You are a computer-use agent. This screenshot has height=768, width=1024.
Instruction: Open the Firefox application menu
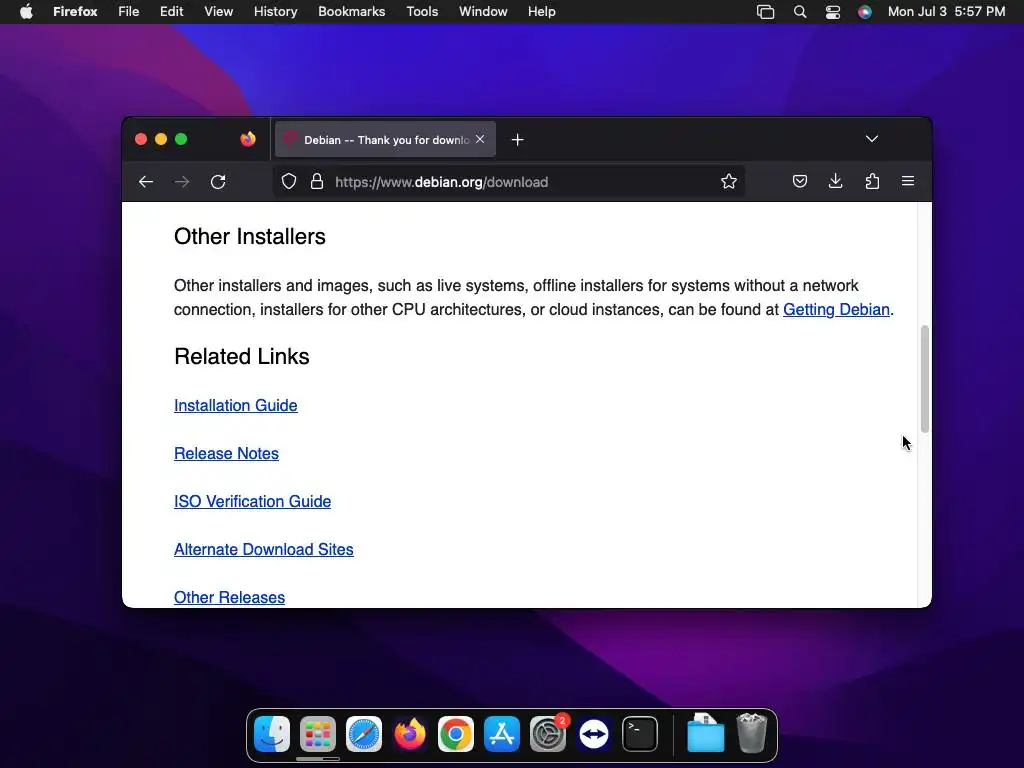pos(75,12)
